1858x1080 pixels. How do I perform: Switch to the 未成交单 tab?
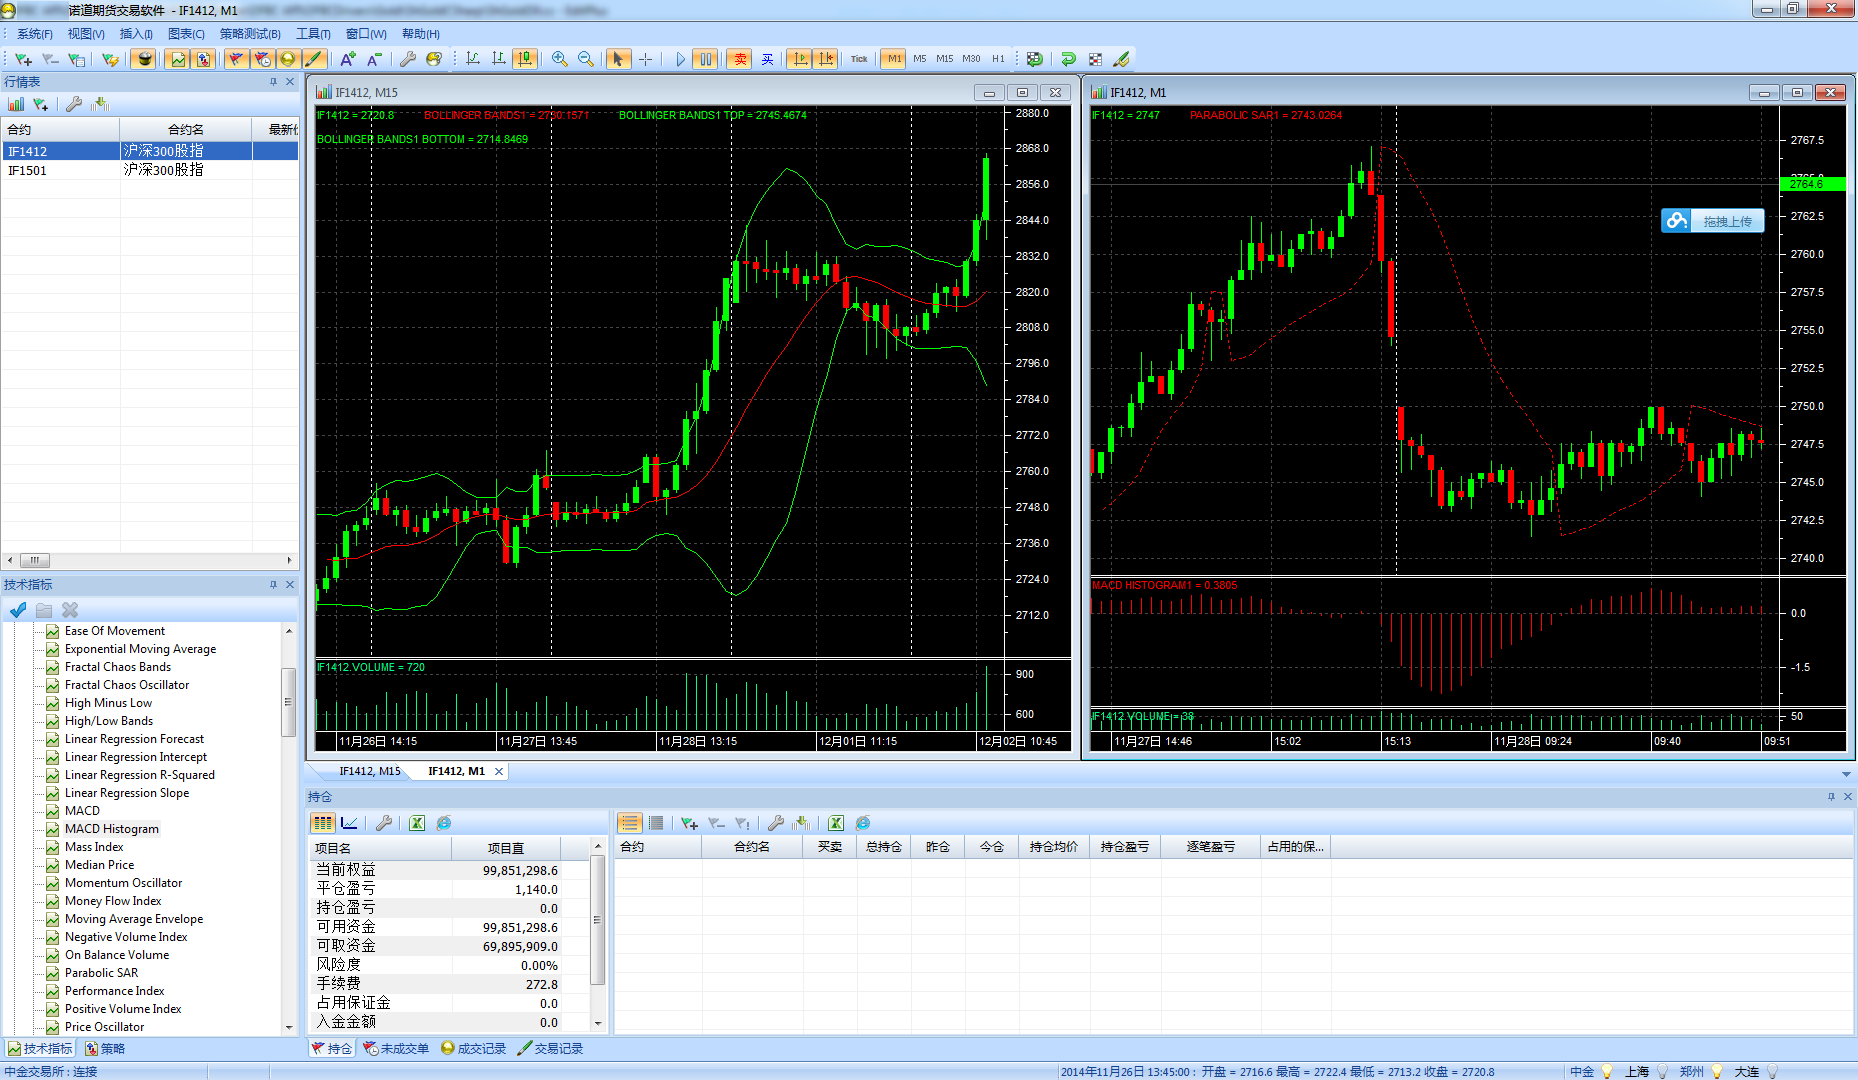pos(396,1048)
